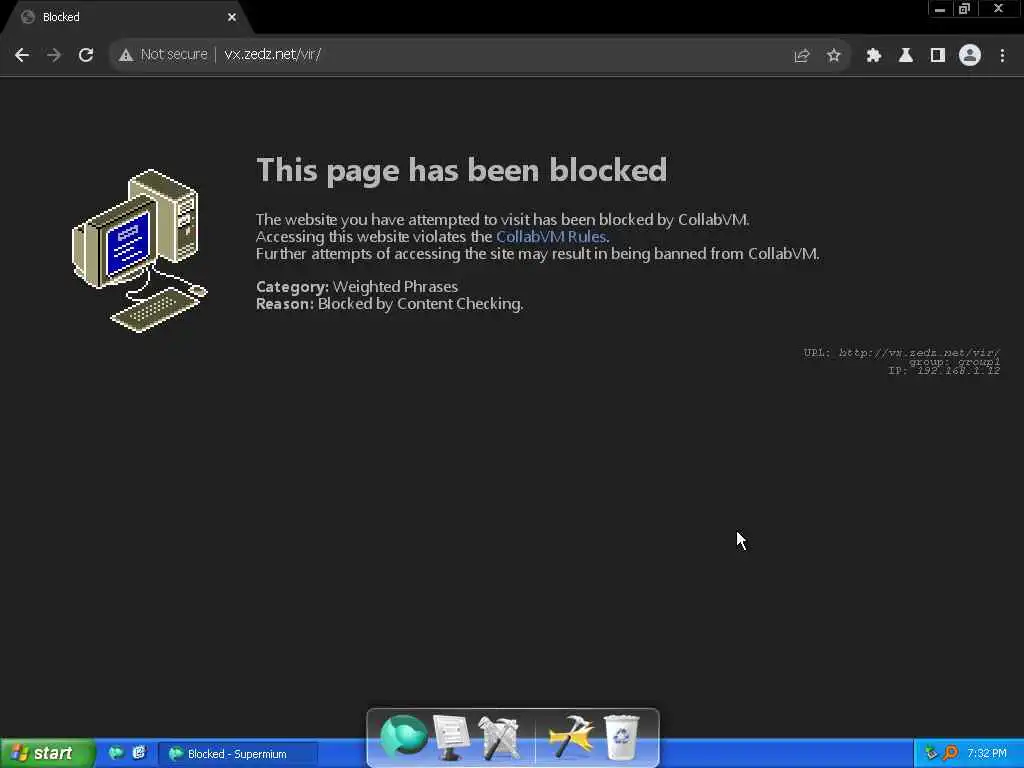This screenshot has width=1024, height=768.
Task: Open the recycle bin dock icon
Action: (x=621, y=737)
